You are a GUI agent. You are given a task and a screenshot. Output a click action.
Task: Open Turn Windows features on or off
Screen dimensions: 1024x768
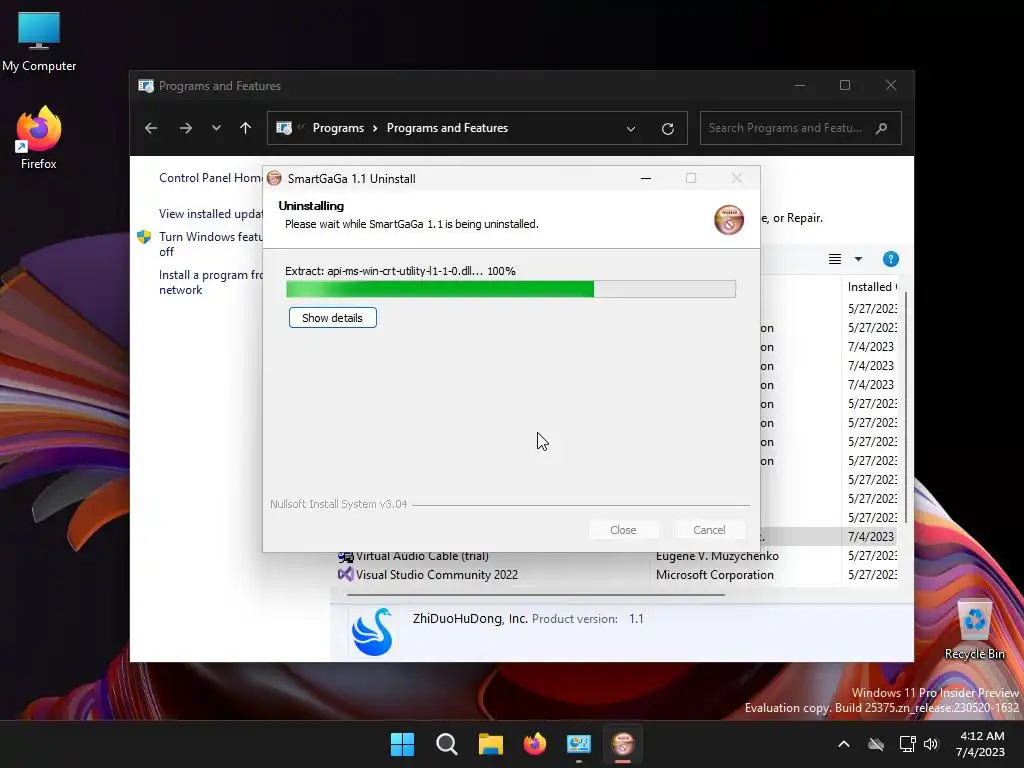(210, 244)
